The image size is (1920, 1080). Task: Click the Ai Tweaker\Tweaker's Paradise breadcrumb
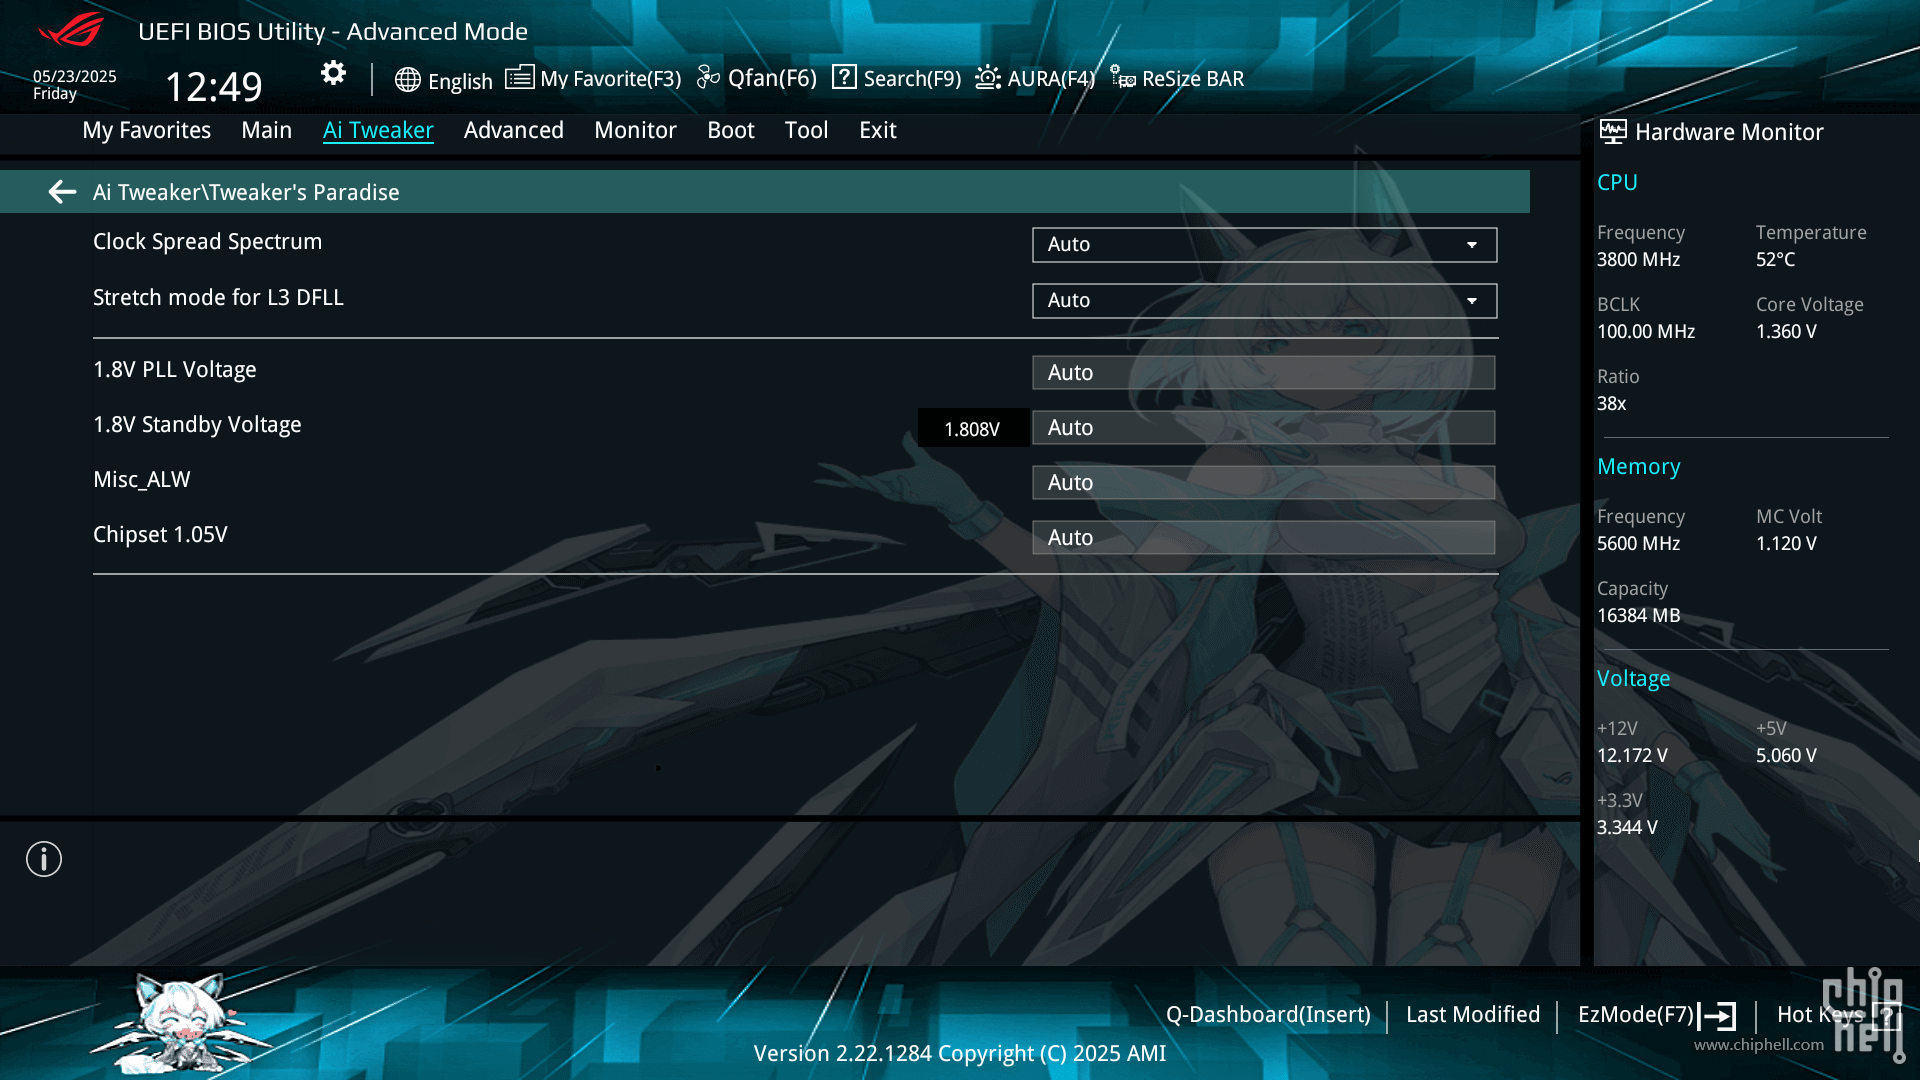tap(246, 192)
